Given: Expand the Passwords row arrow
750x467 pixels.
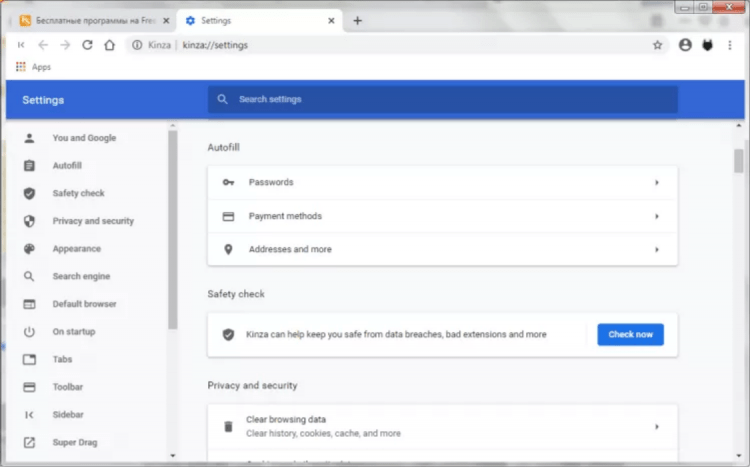Looking at the screenshot, I should coord(657,182).
